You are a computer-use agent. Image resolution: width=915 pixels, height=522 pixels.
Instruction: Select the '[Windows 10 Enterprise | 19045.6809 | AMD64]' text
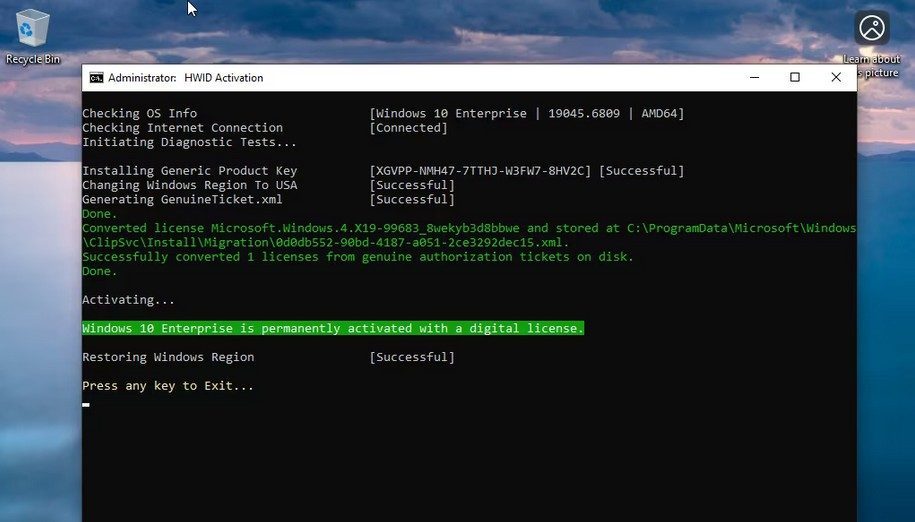coord(526,113)
